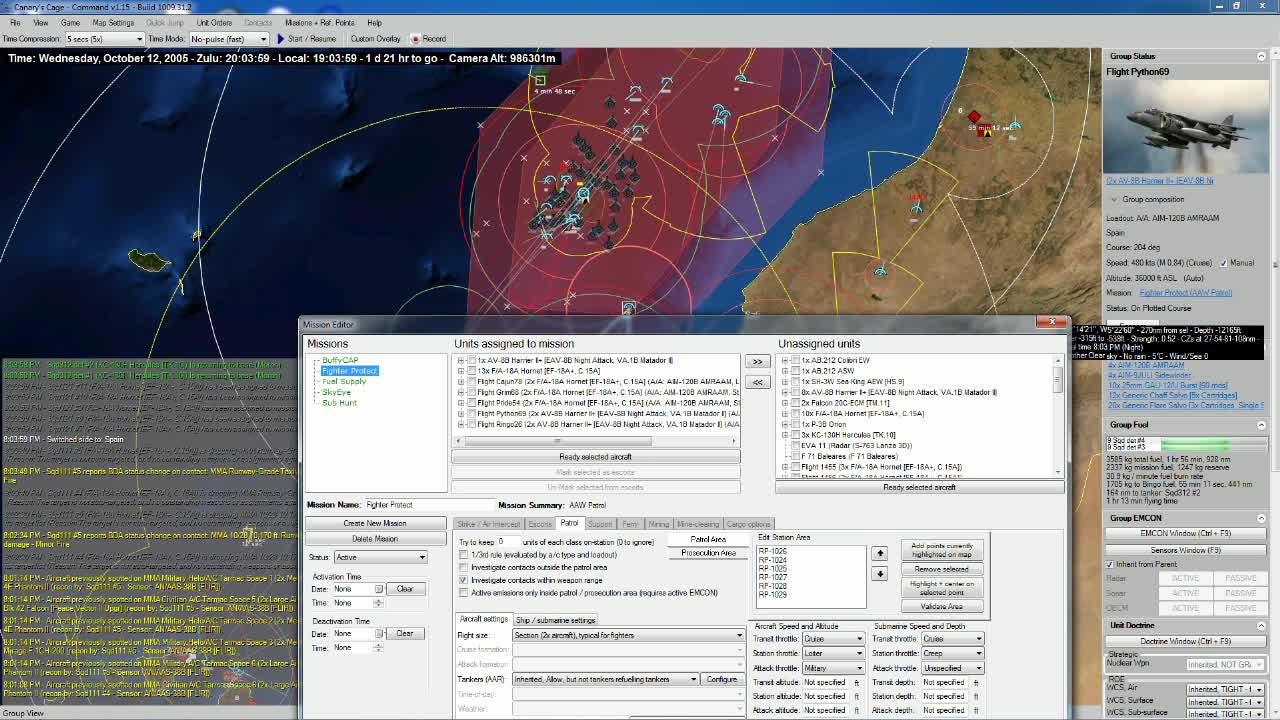The width and height of the screenshot is (1280, 720).
Task: Open the mission Status dropdown
Action: tap(380, 557)
